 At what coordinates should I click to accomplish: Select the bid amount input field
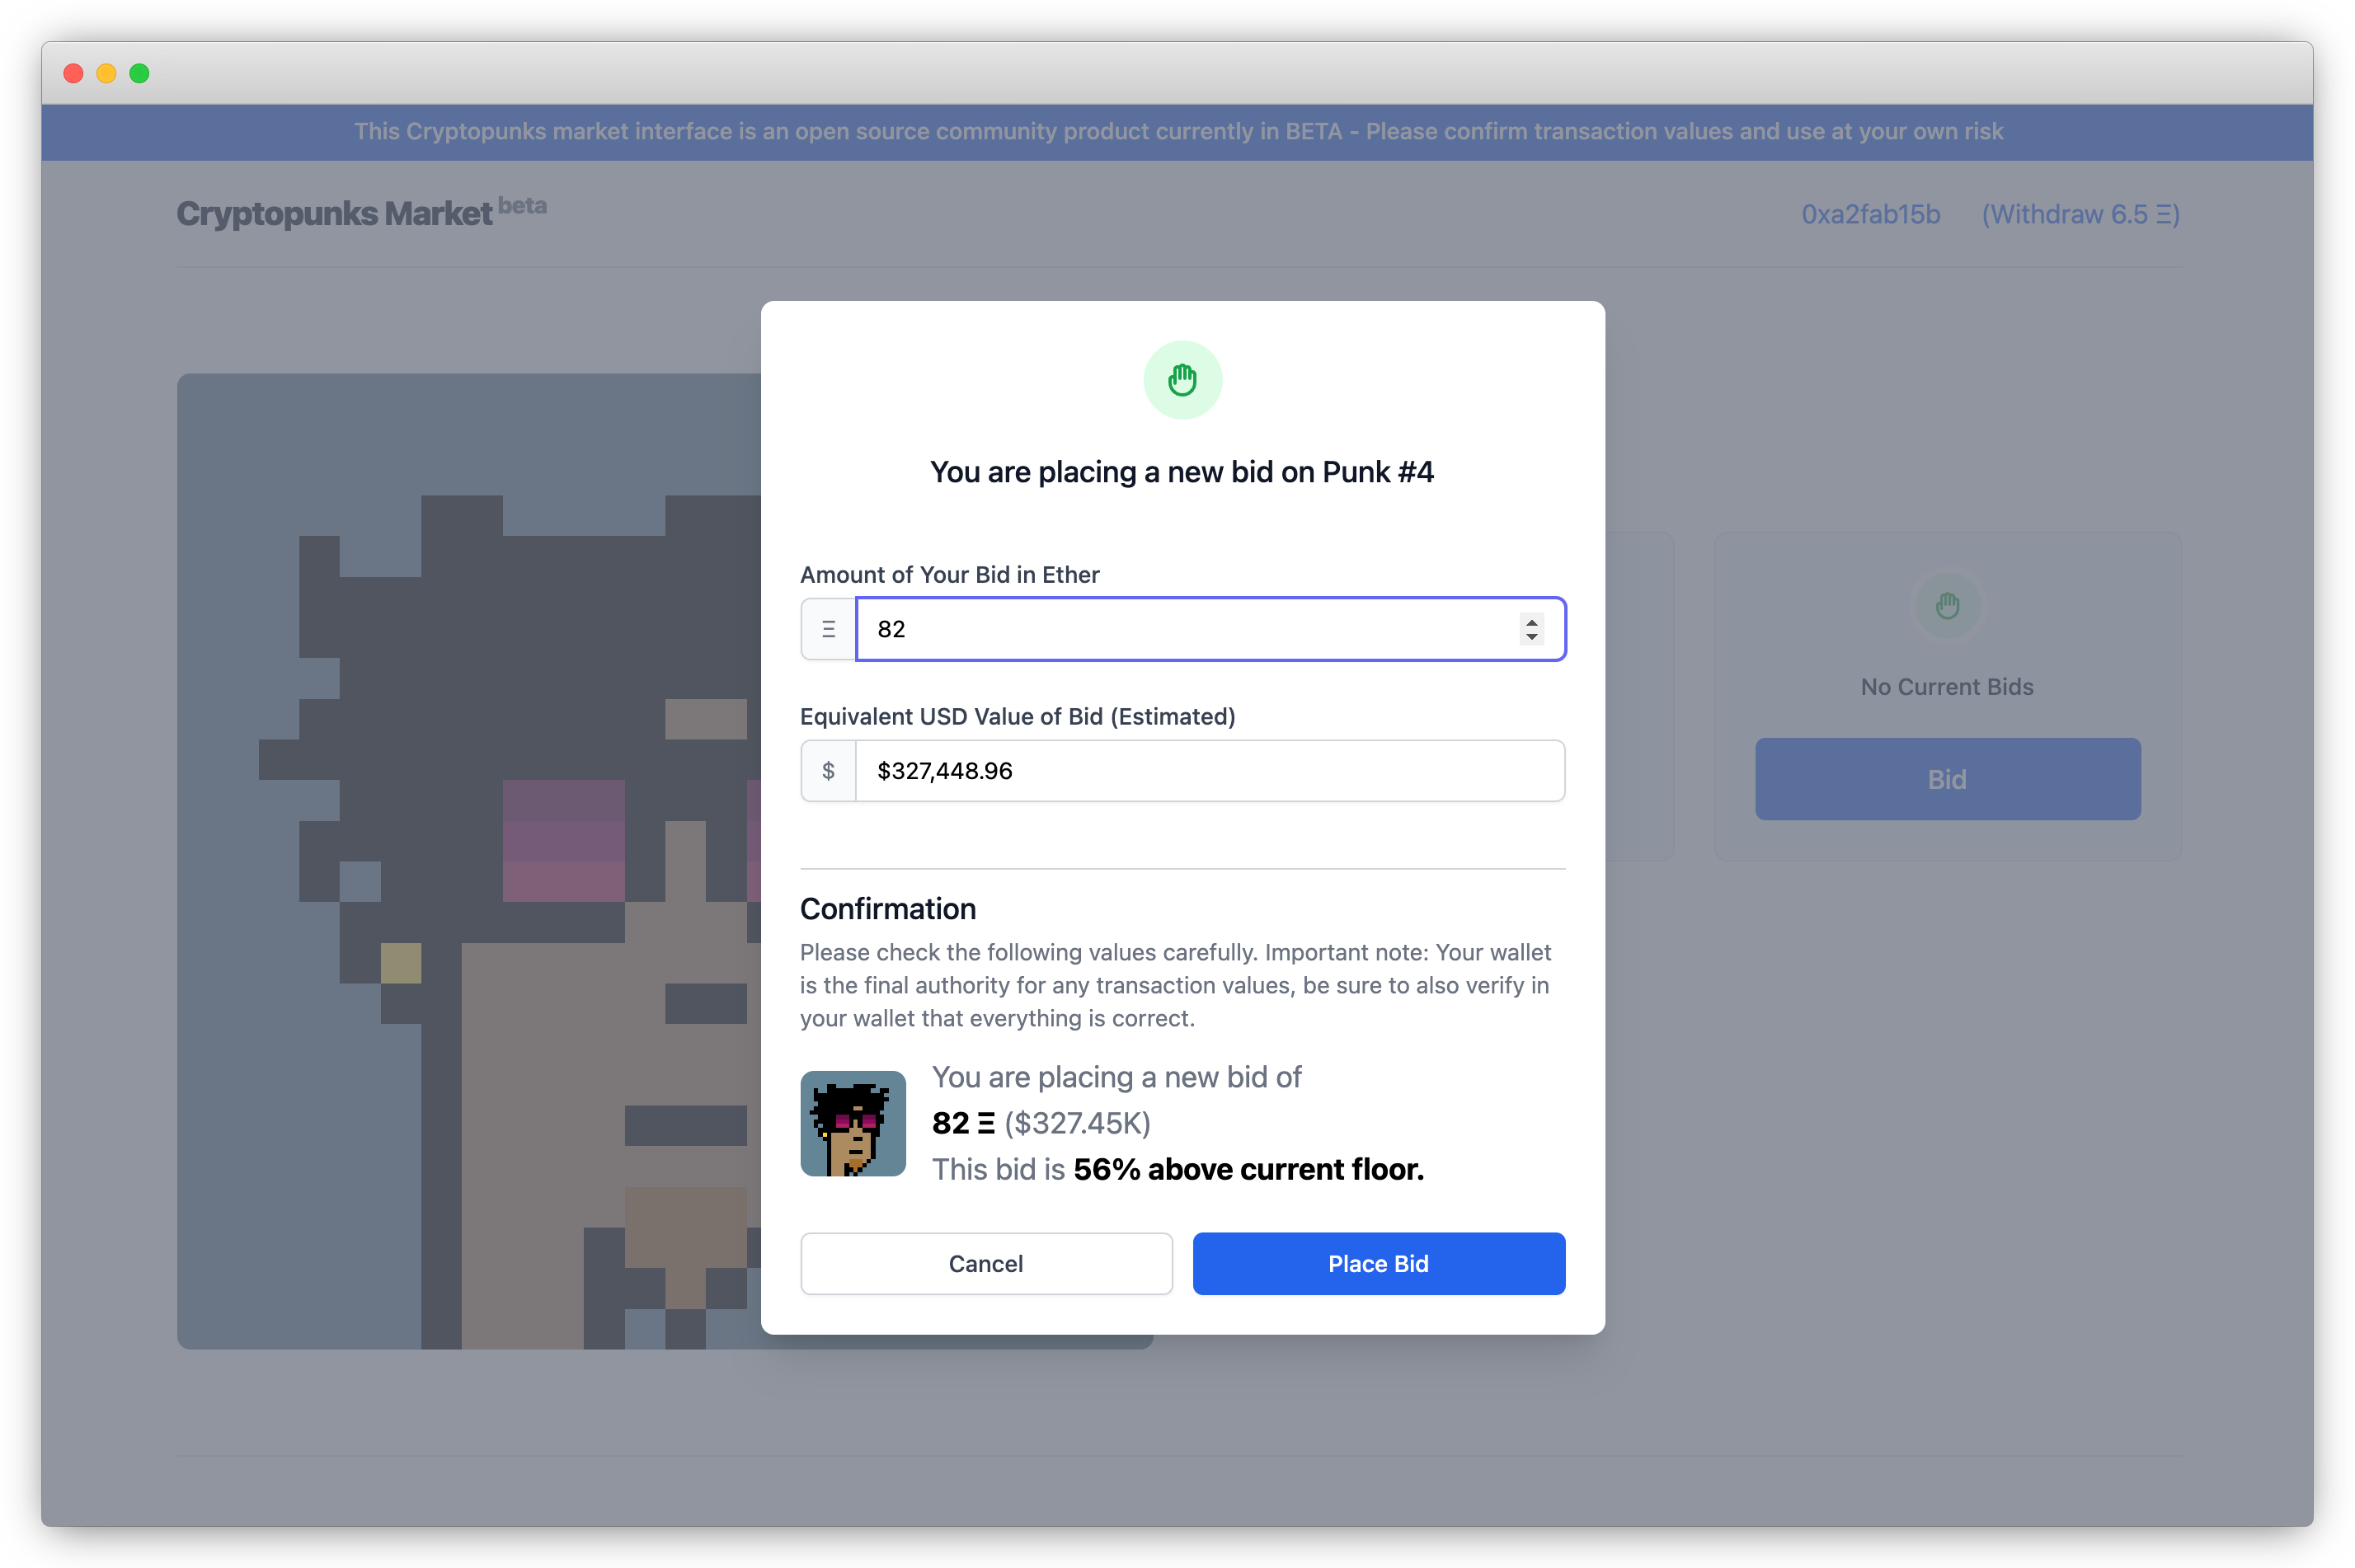[x=1207, y=628]
